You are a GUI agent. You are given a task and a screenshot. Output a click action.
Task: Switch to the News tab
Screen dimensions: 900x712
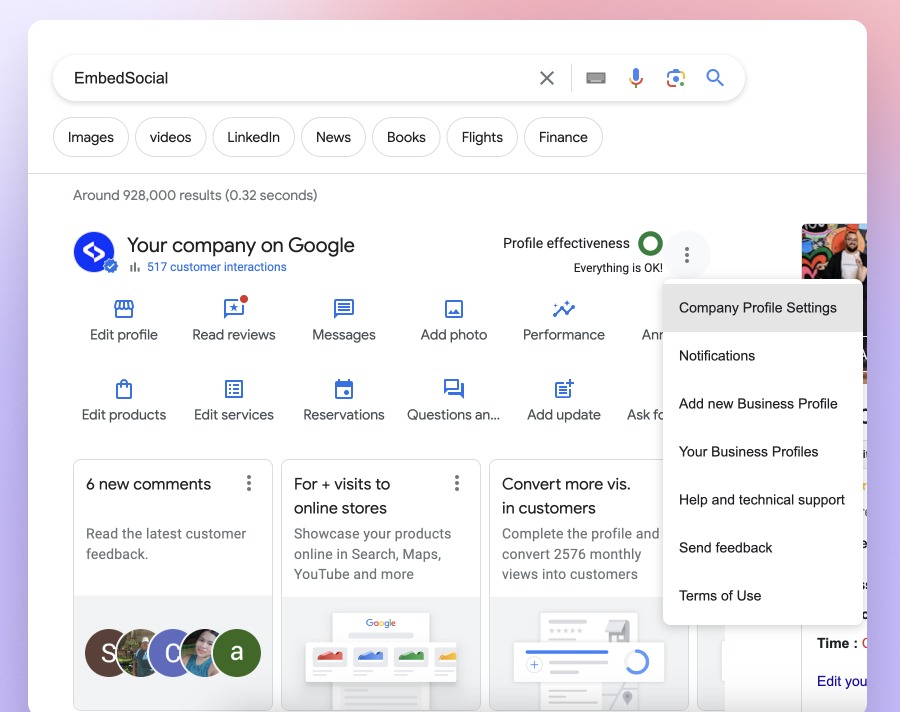coord(333,137)
